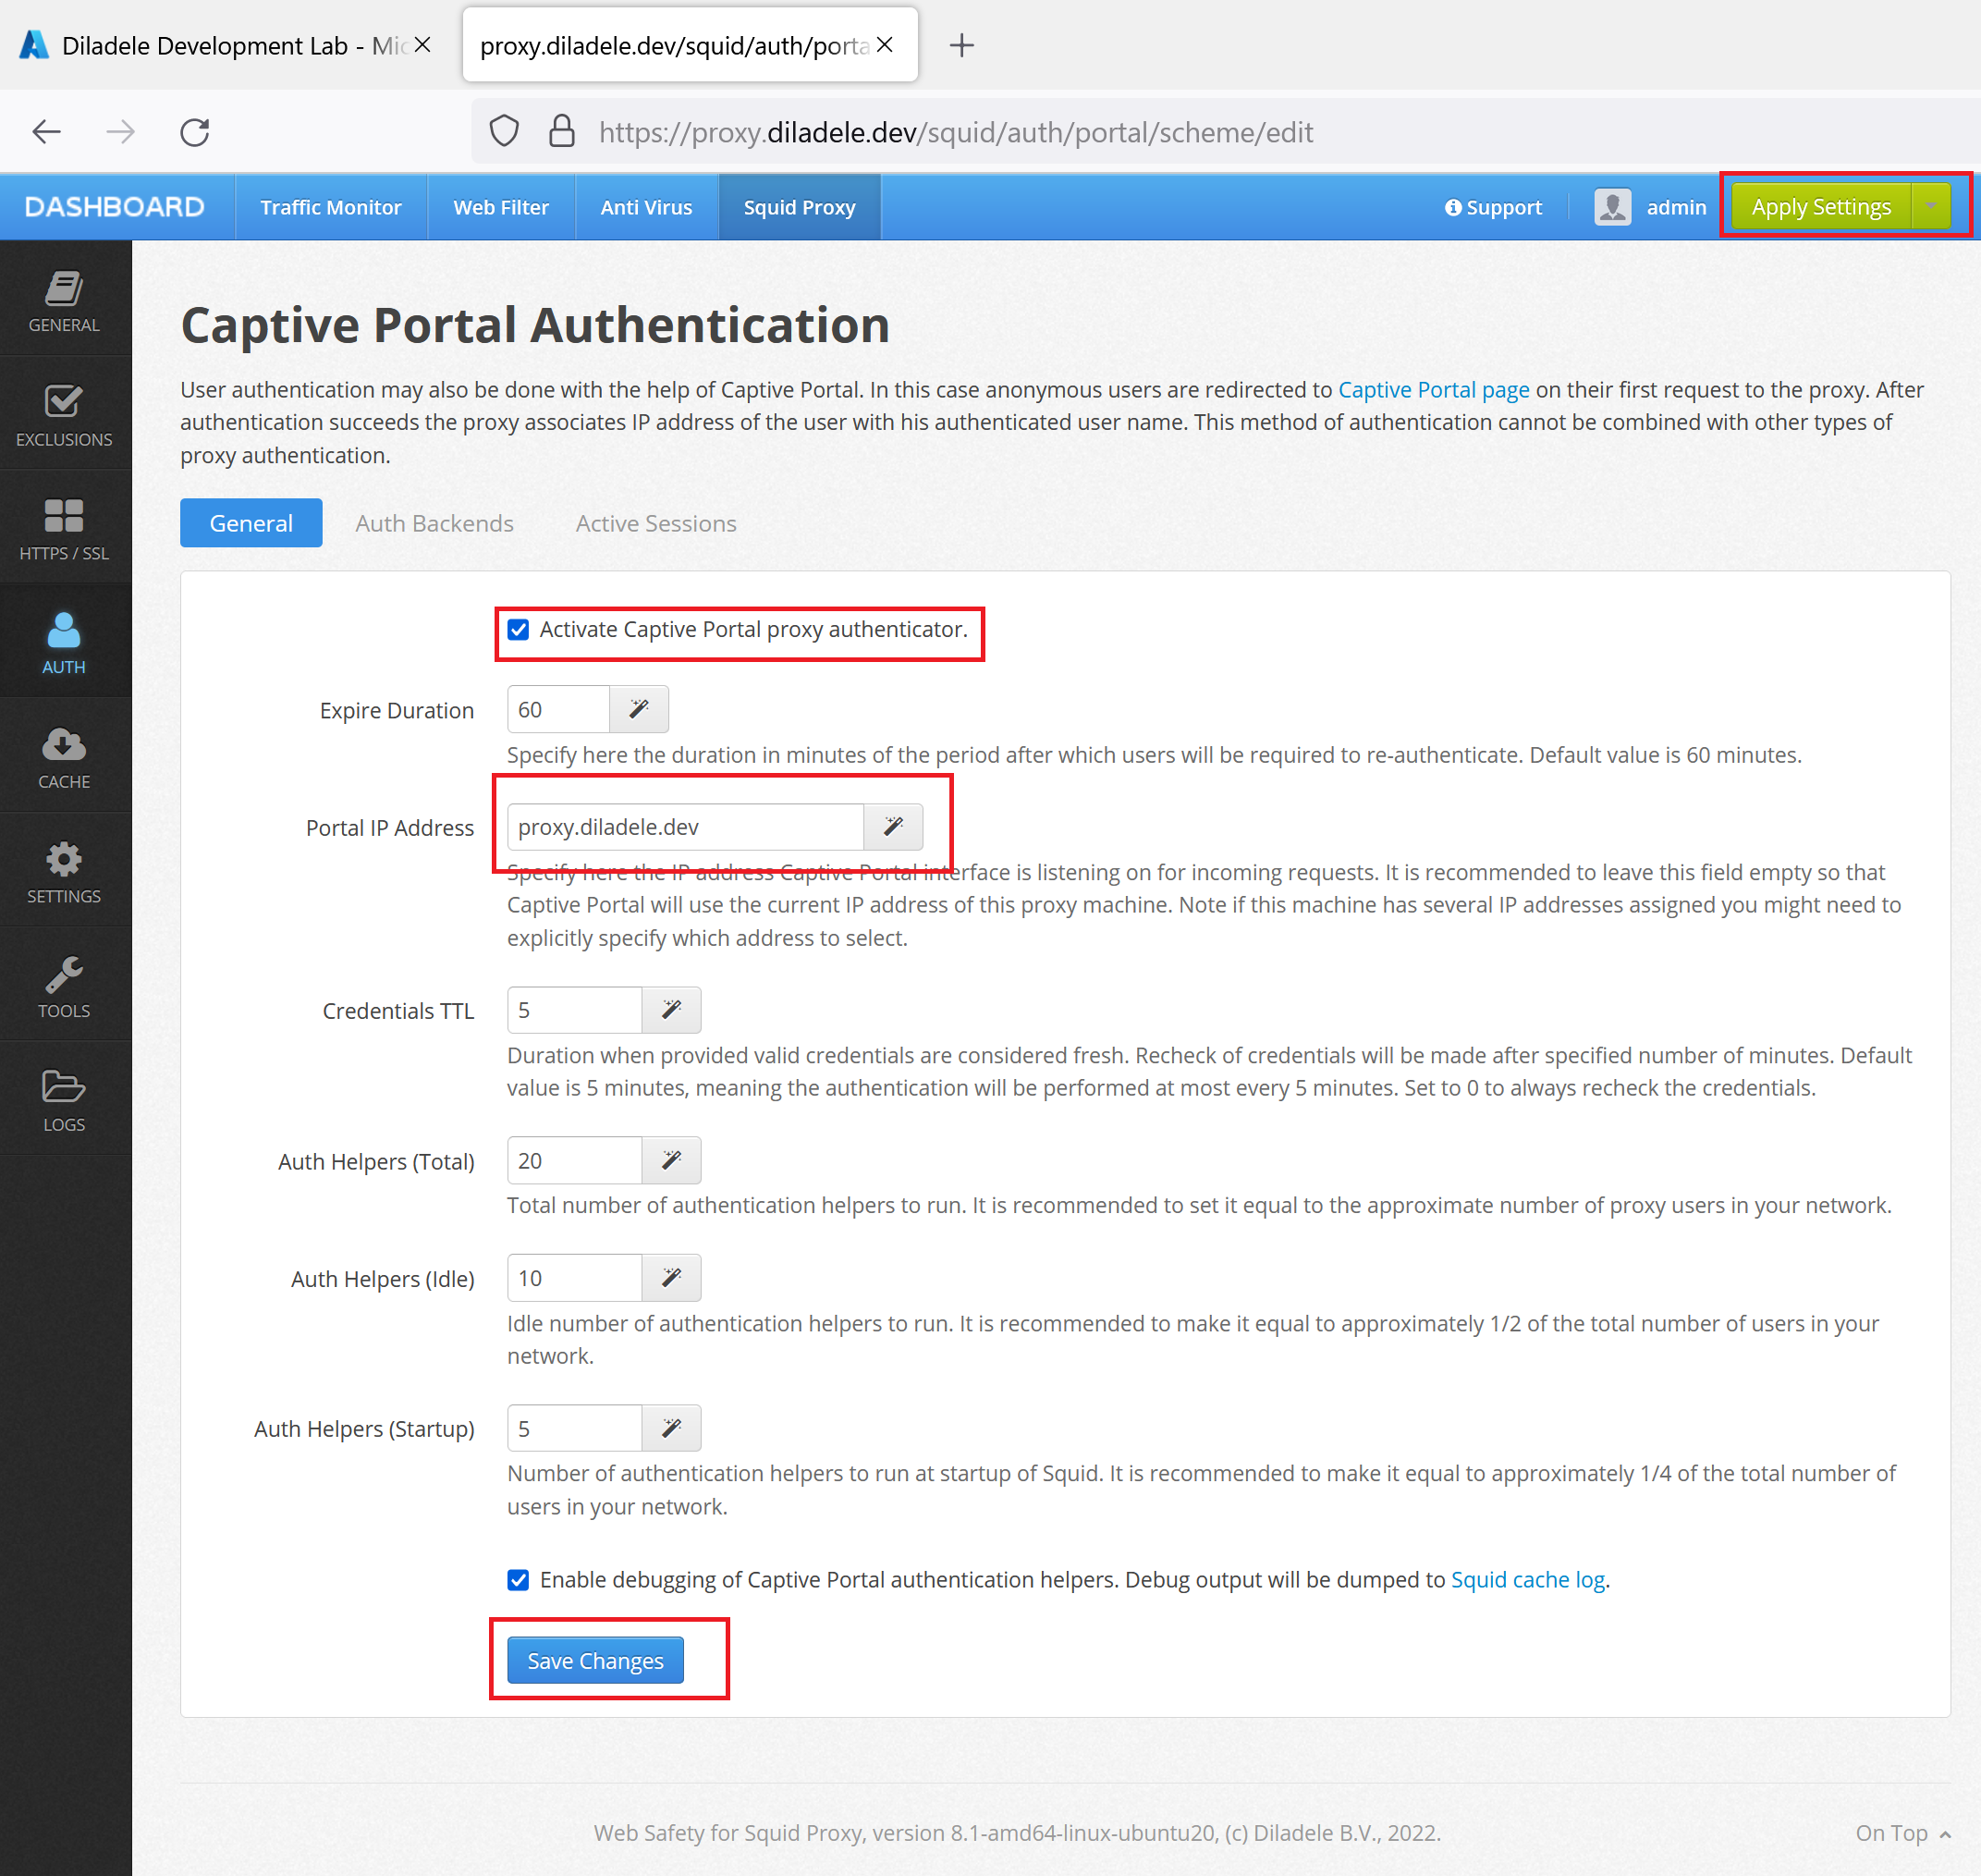Select the Anti Virus menu item

coord(643,206)
